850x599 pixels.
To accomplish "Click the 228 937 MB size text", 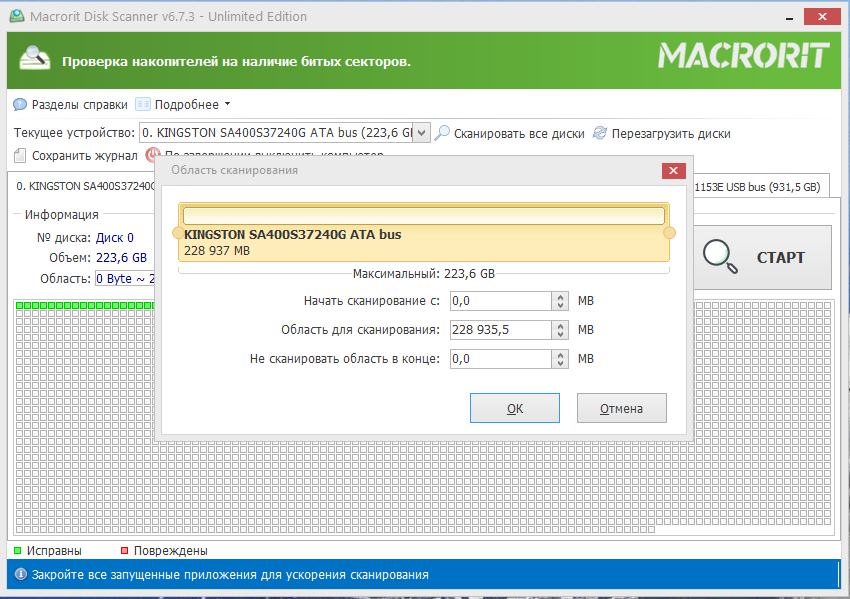I will (217, 251).
